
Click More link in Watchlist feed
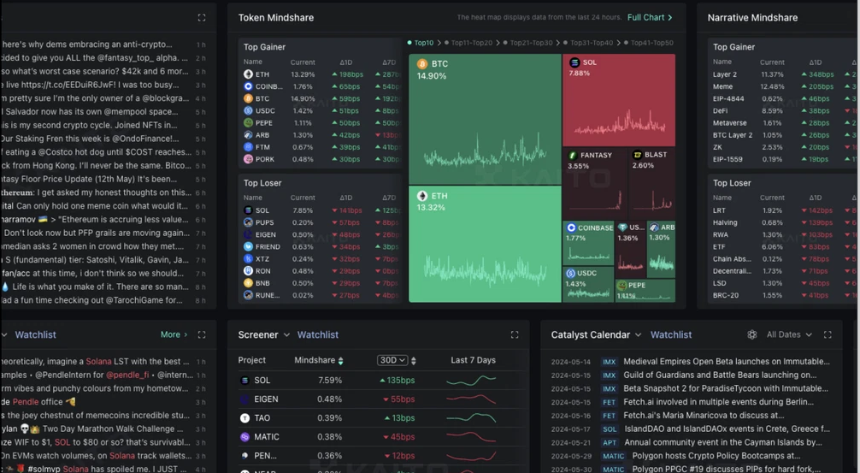click(x=174, y=335)
